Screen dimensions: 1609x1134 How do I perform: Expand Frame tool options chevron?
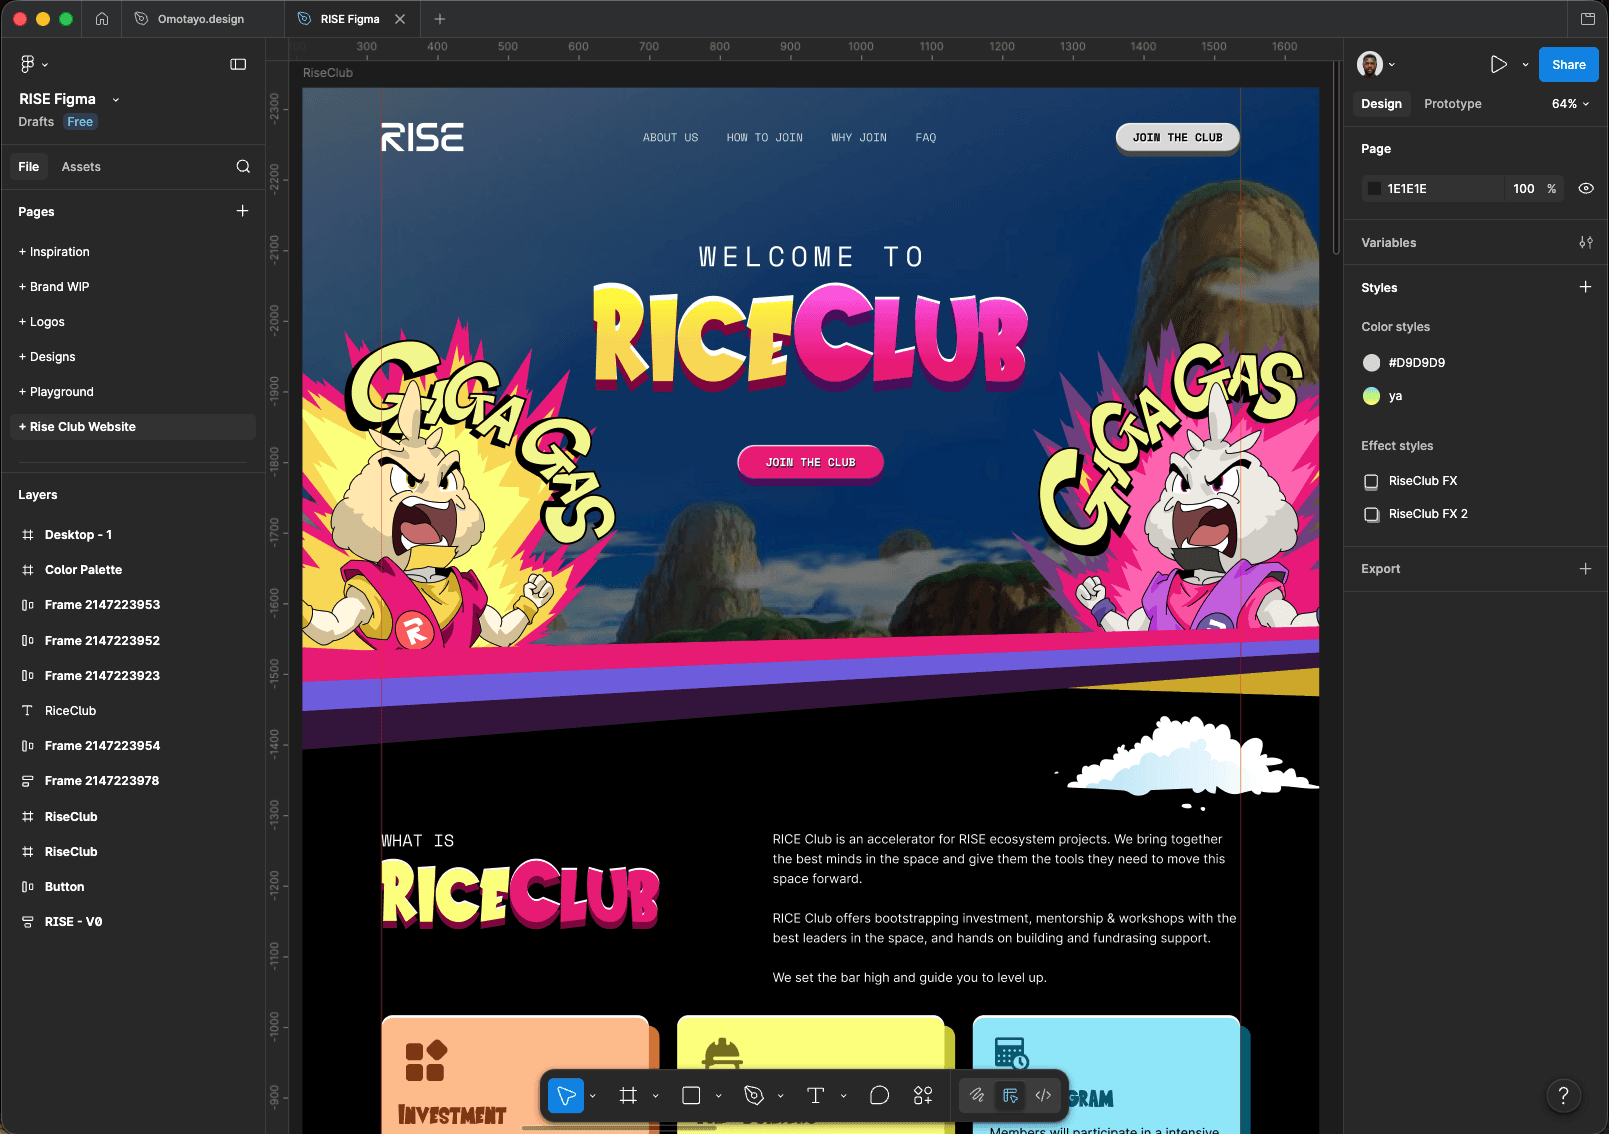656,1096
